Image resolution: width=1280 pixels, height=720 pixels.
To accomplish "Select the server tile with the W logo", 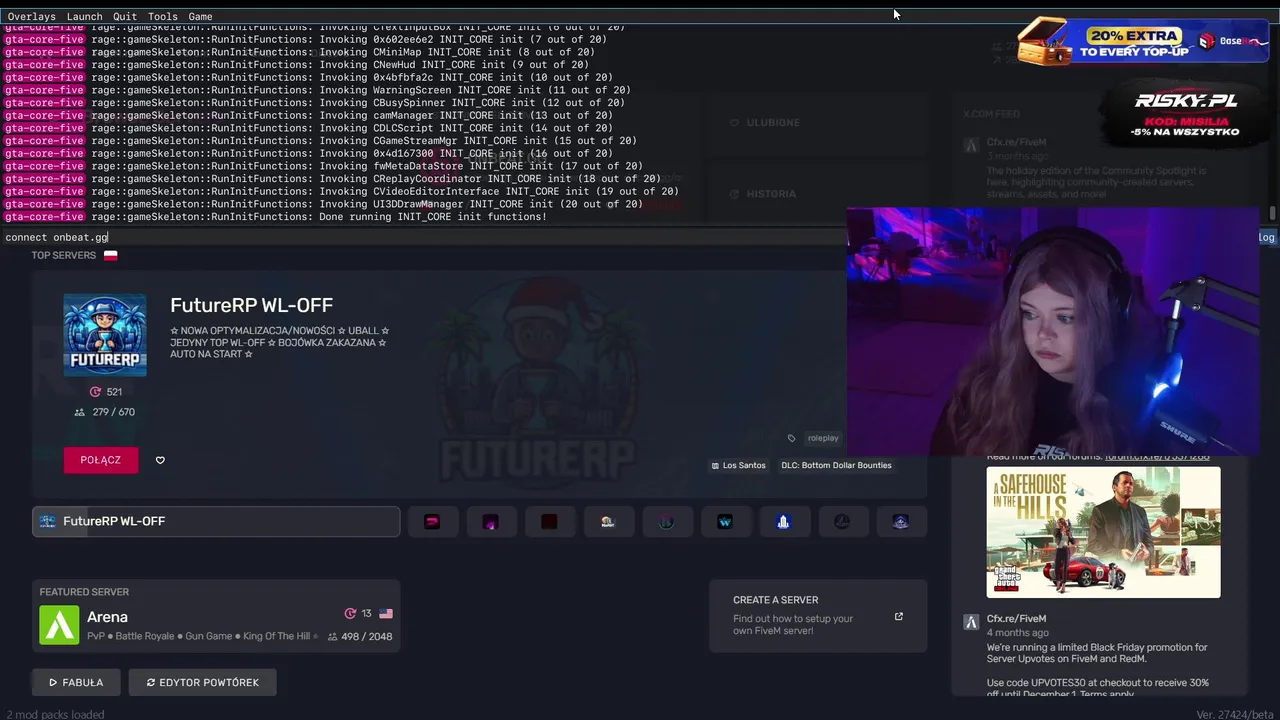I will [725, 521].
